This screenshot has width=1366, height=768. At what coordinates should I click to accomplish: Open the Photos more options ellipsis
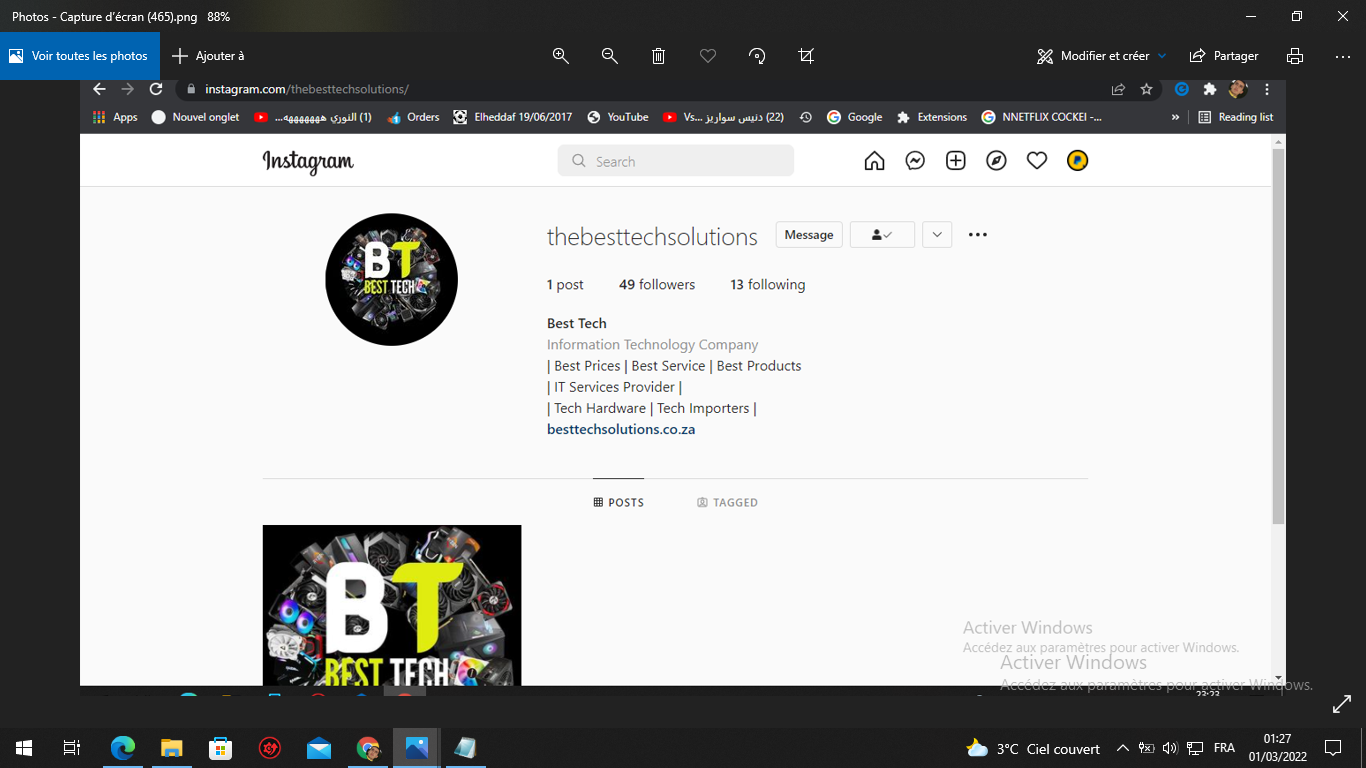pos(1343,56)
